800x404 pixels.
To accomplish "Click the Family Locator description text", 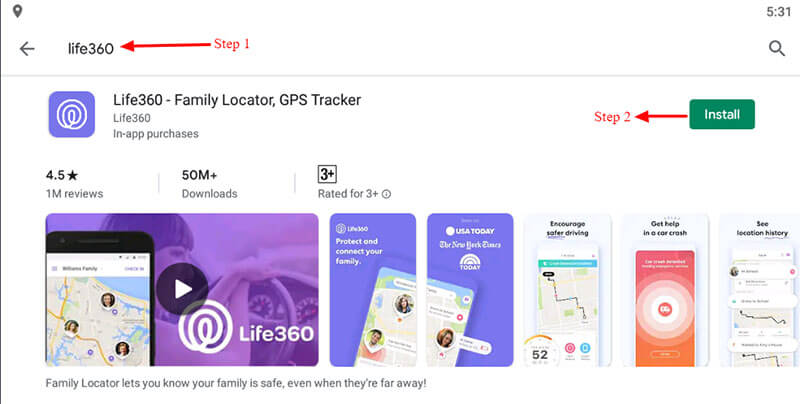I will coord(236,383).
